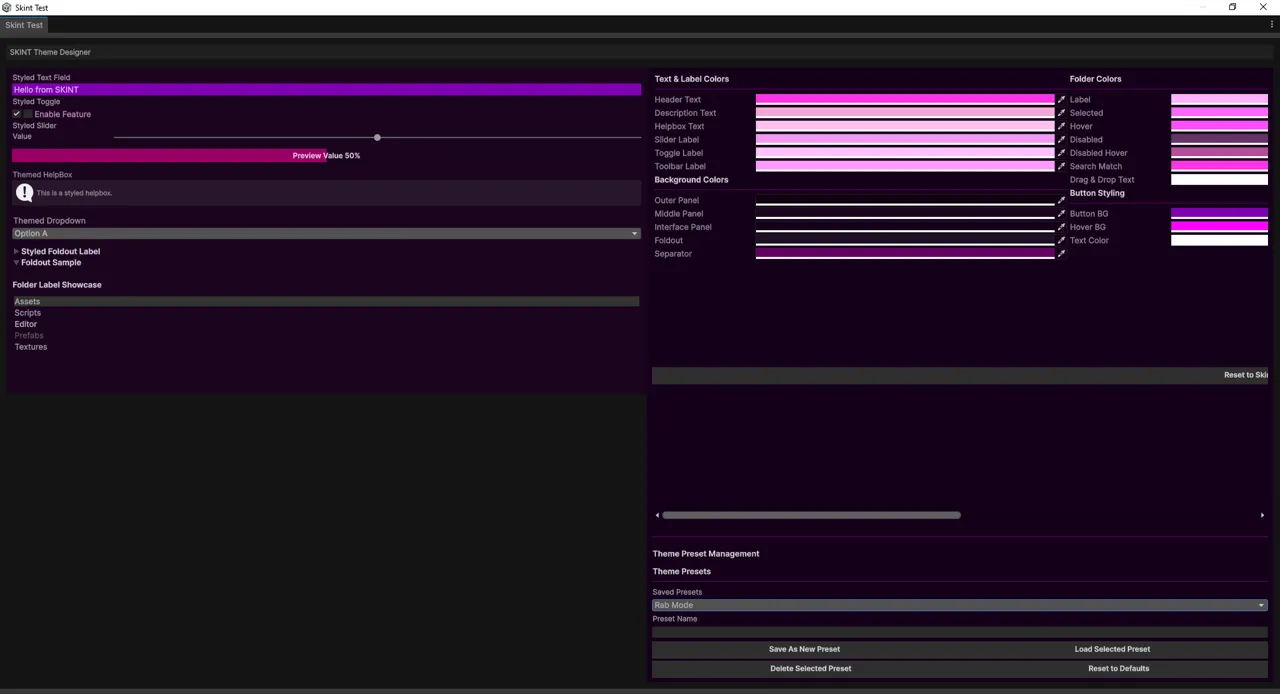Image resolution: width=1280 pixels, height=694 pixels.
Task: Open the Description Text color swatch
Action: click(x=905, y=113)
